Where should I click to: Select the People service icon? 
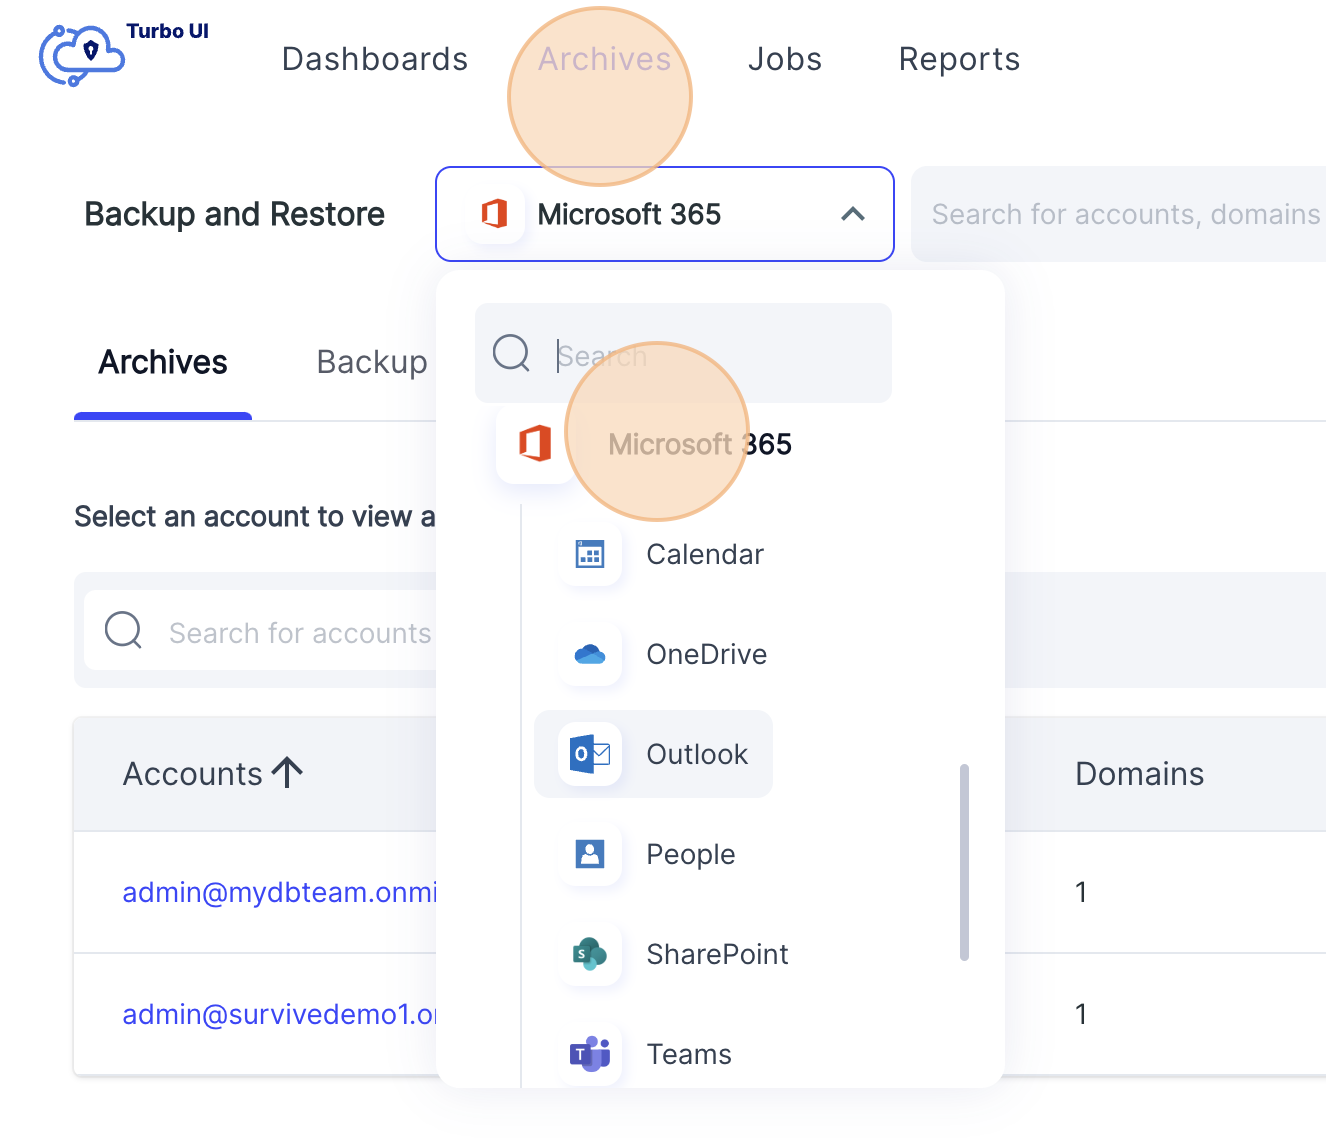(589, 854)
